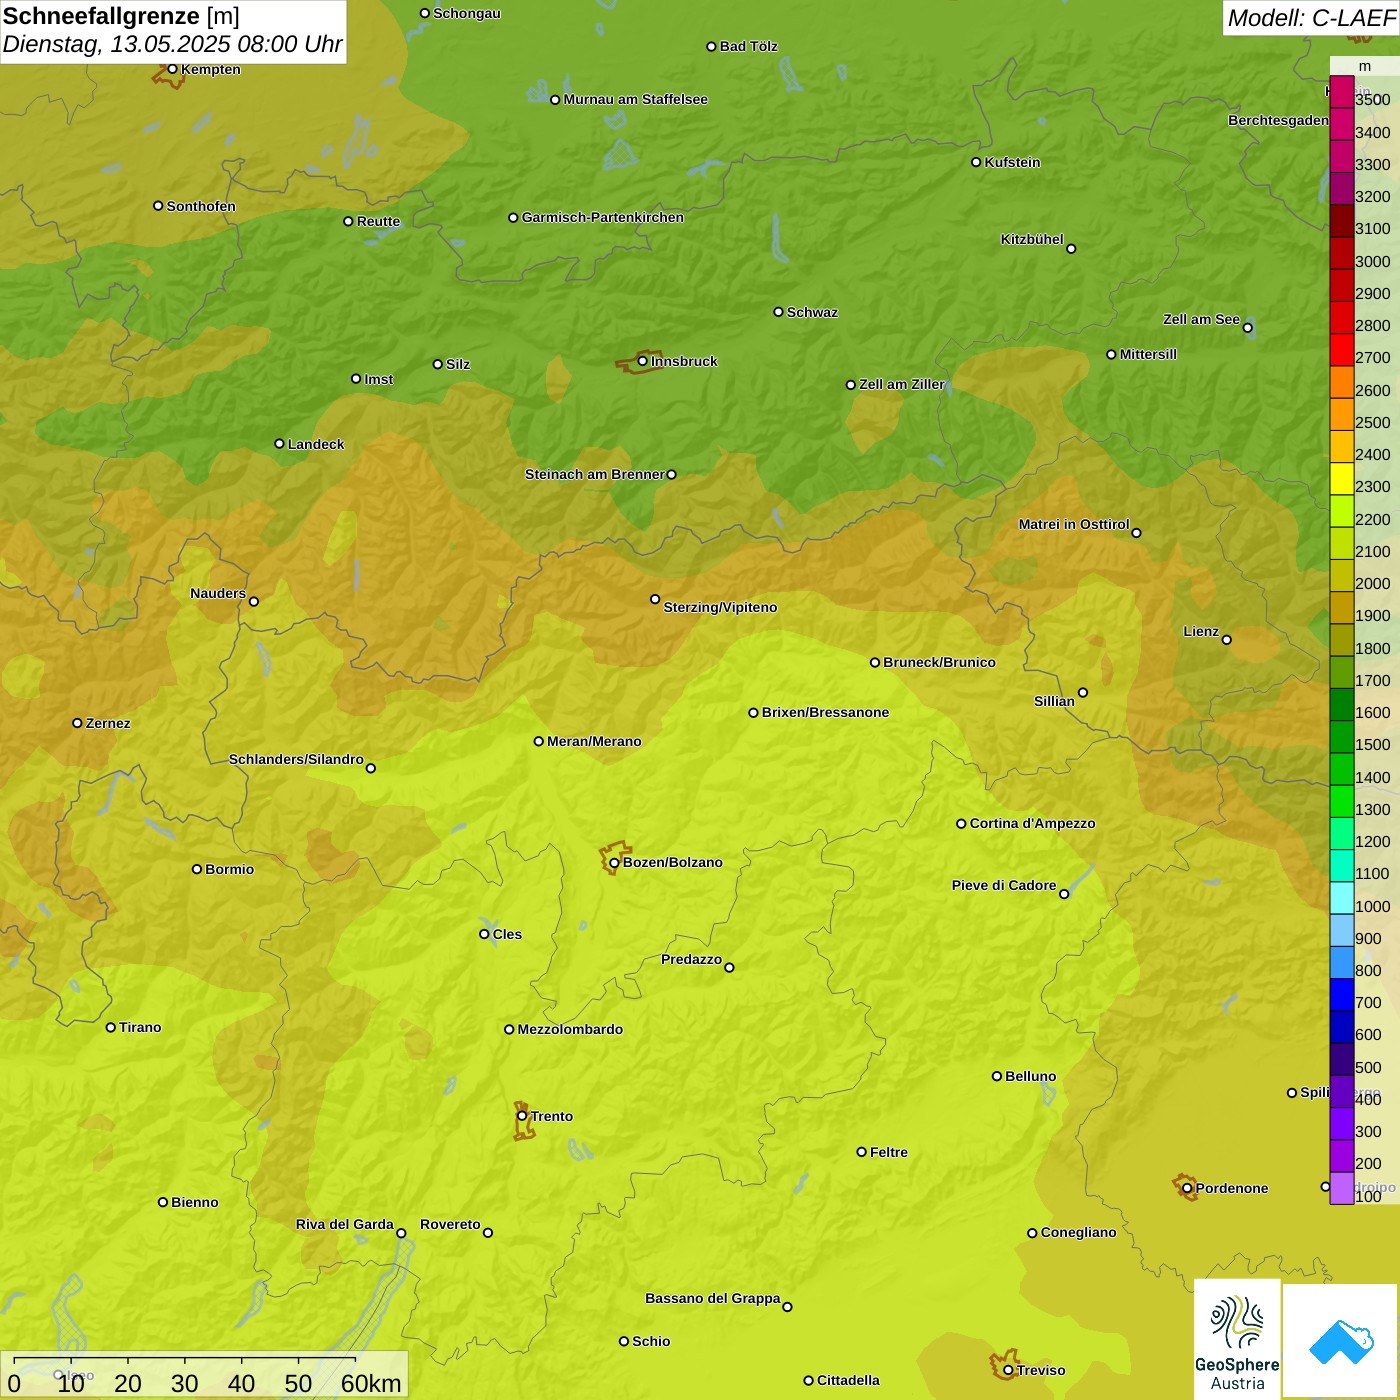Click the Sillian location dot
The height and width of the screenshot is (1400, 1400).
(1082, 692)
